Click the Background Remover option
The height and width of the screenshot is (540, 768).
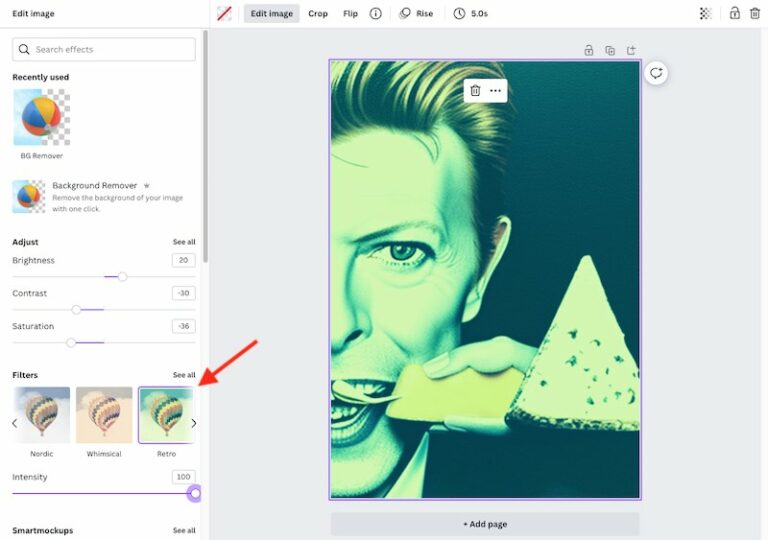point(104,196)
